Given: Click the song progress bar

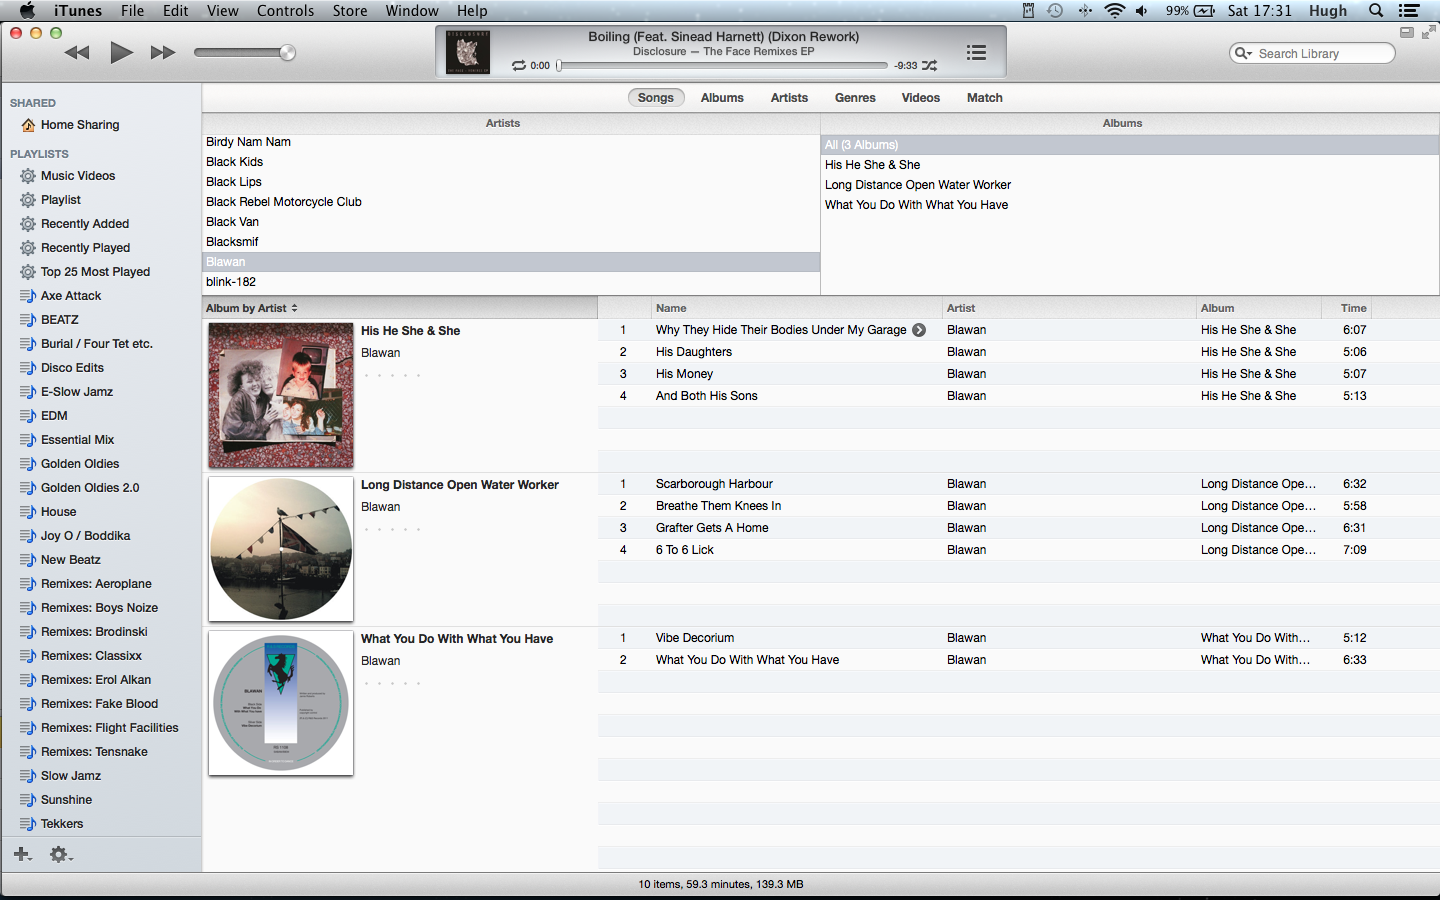Looking at the screenshot, I should tap(722, 66).
